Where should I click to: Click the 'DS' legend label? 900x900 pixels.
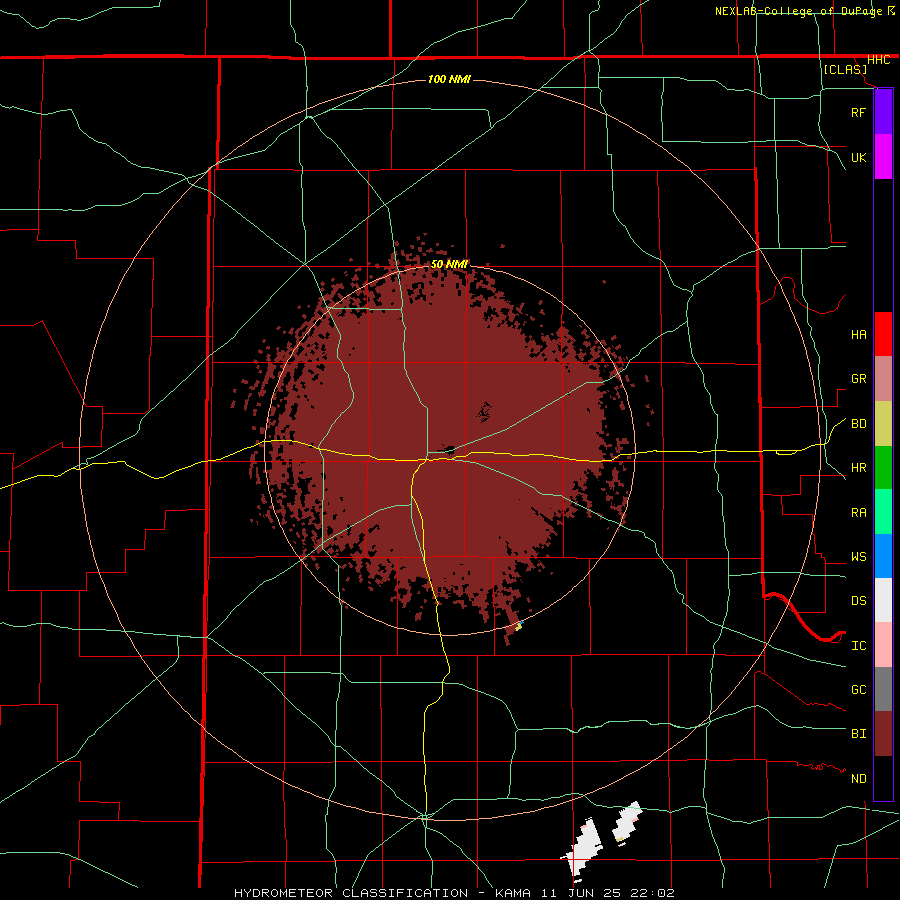click(x=858, y=601)
